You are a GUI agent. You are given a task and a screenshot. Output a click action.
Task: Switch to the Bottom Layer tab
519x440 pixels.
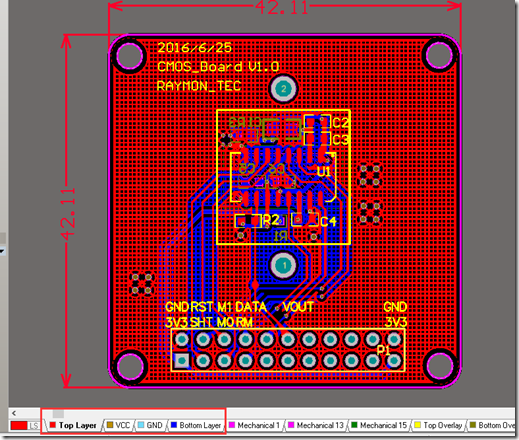196,425
